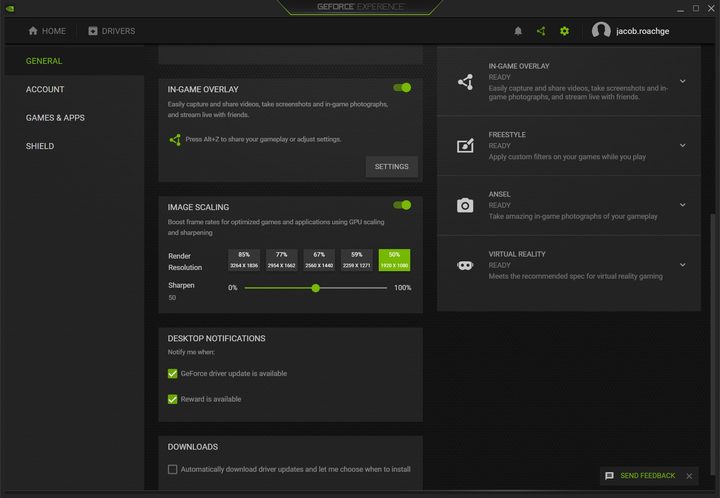This screenshot has width=720, height=498.
Task: Click the user avatar icon
Action: 601,31
